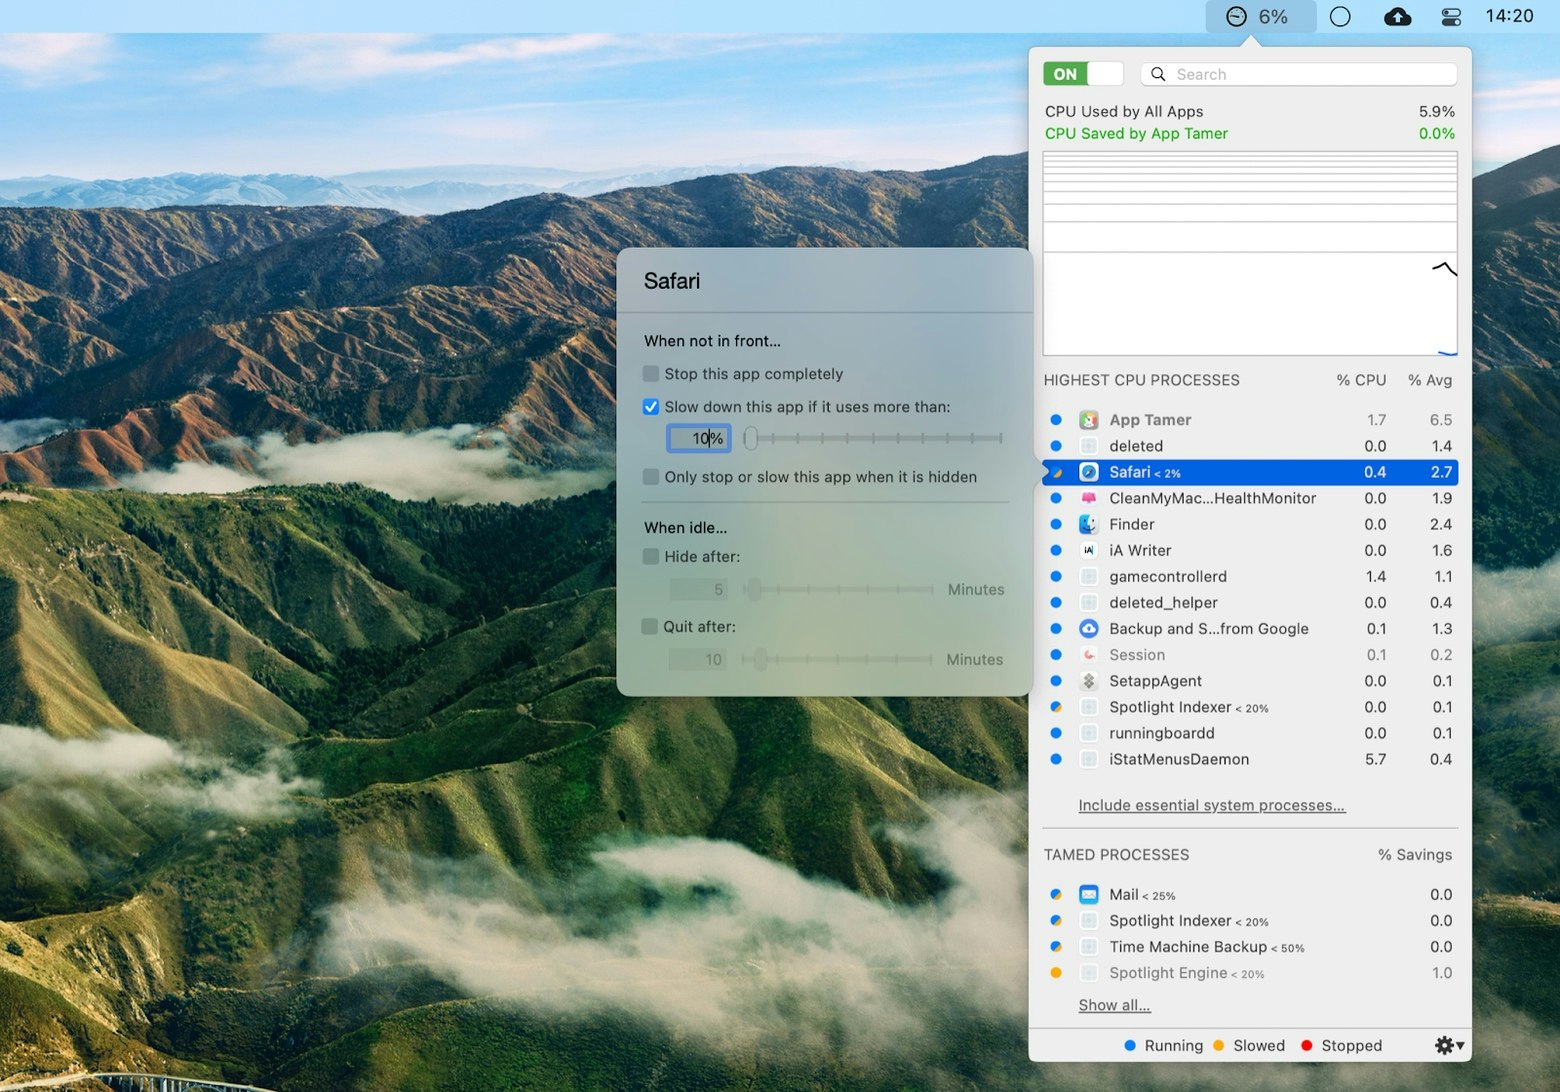
Task: Select "Spotlight Indexer" under Highest CPU Processes
Action: pyautogui.click(x=1170, y=707)
